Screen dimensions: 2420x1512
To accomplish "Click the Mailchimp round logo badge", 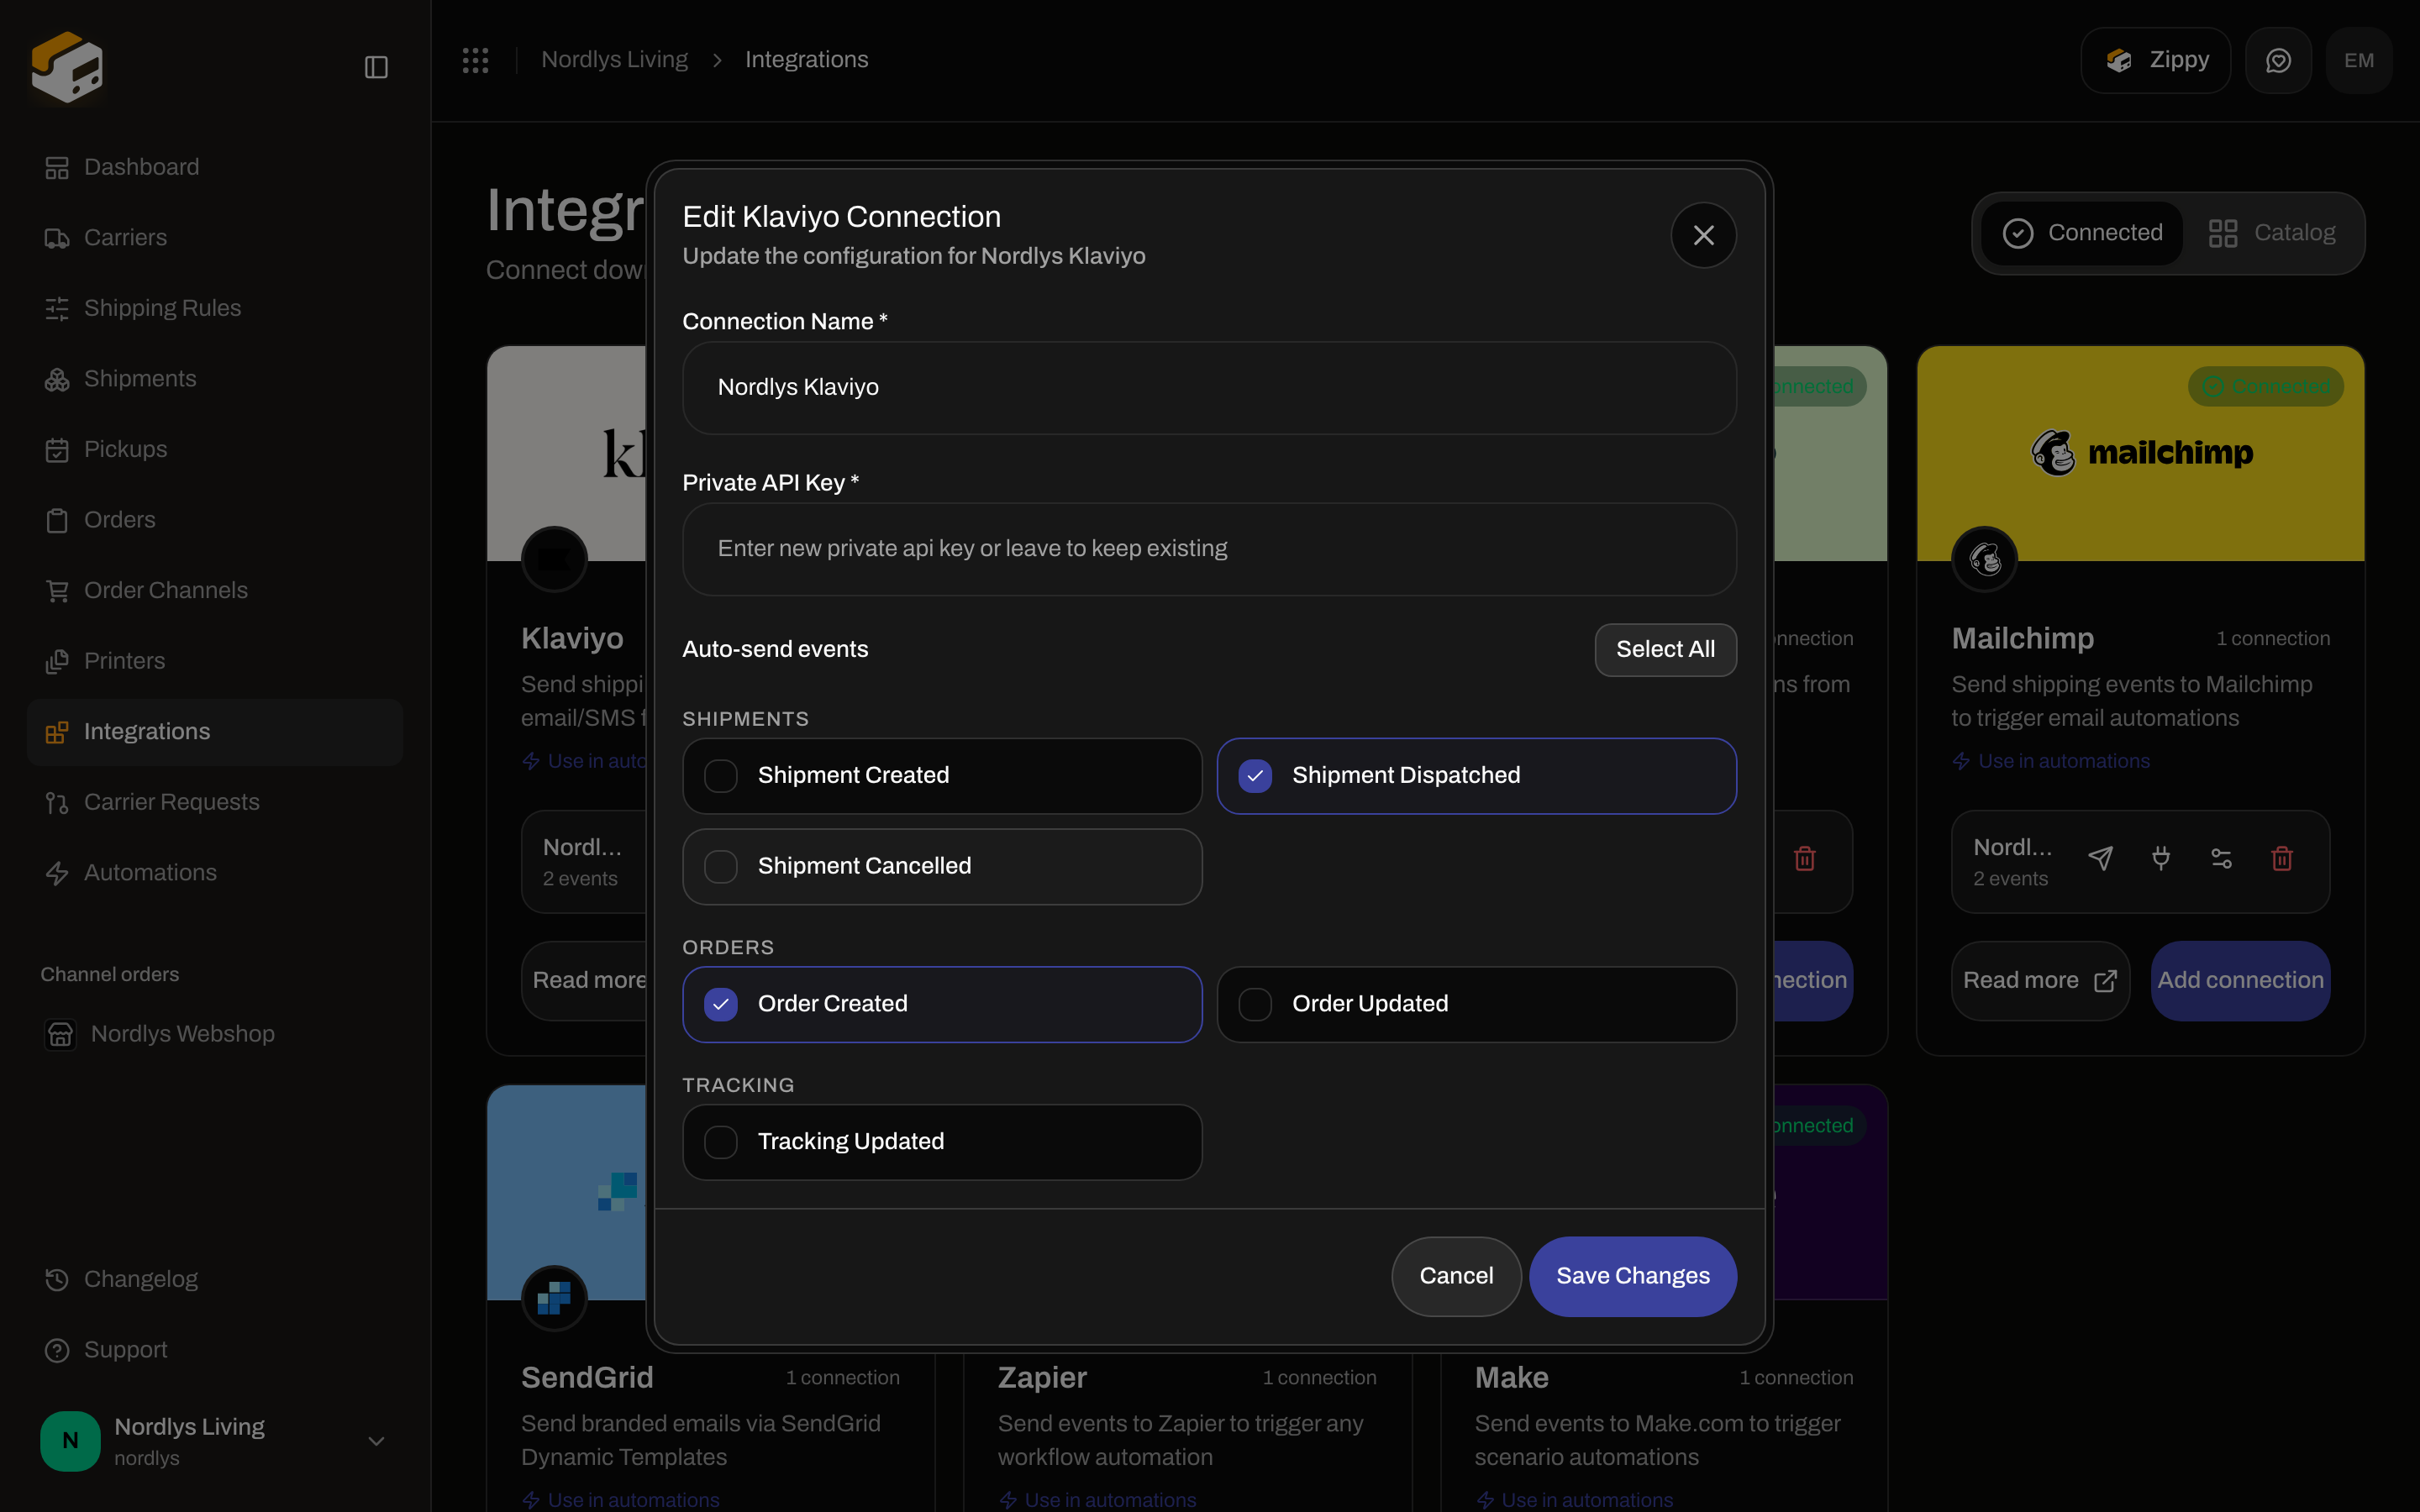I will (x=1985, y=559).
